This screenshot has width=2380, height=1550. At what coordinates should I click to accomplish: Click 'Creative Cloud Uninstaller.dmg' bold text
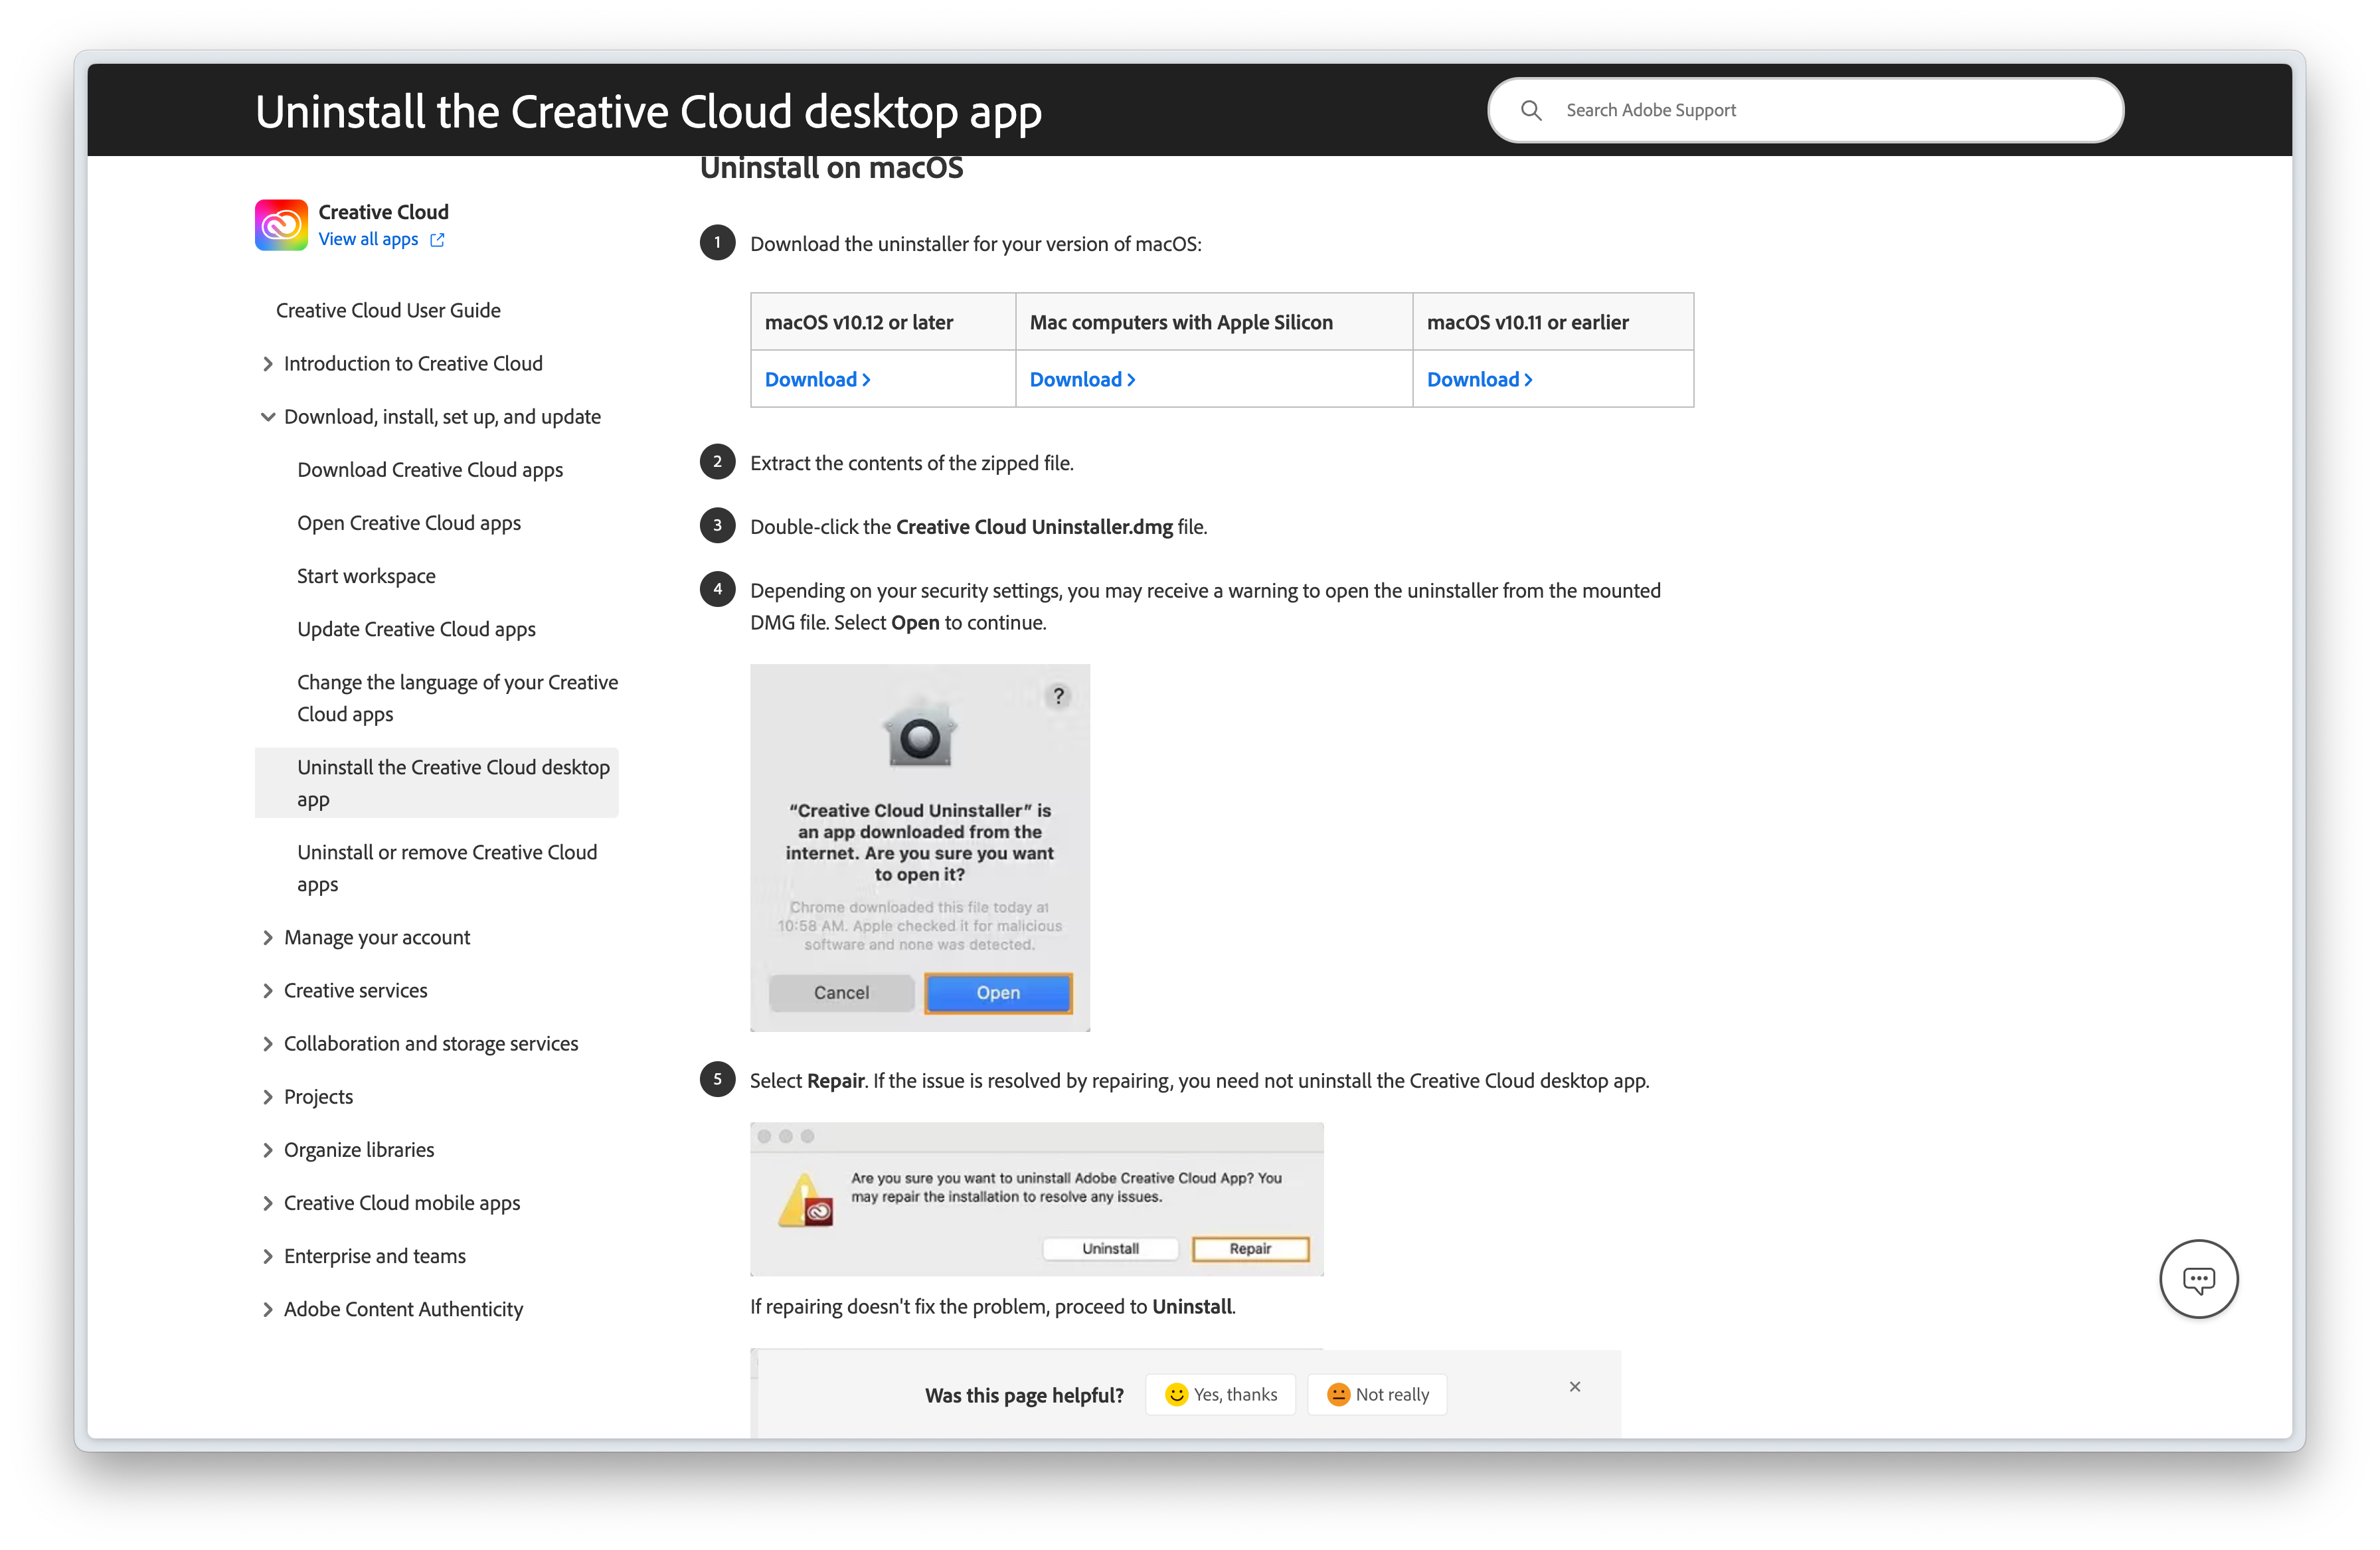tap(1034, 527)
